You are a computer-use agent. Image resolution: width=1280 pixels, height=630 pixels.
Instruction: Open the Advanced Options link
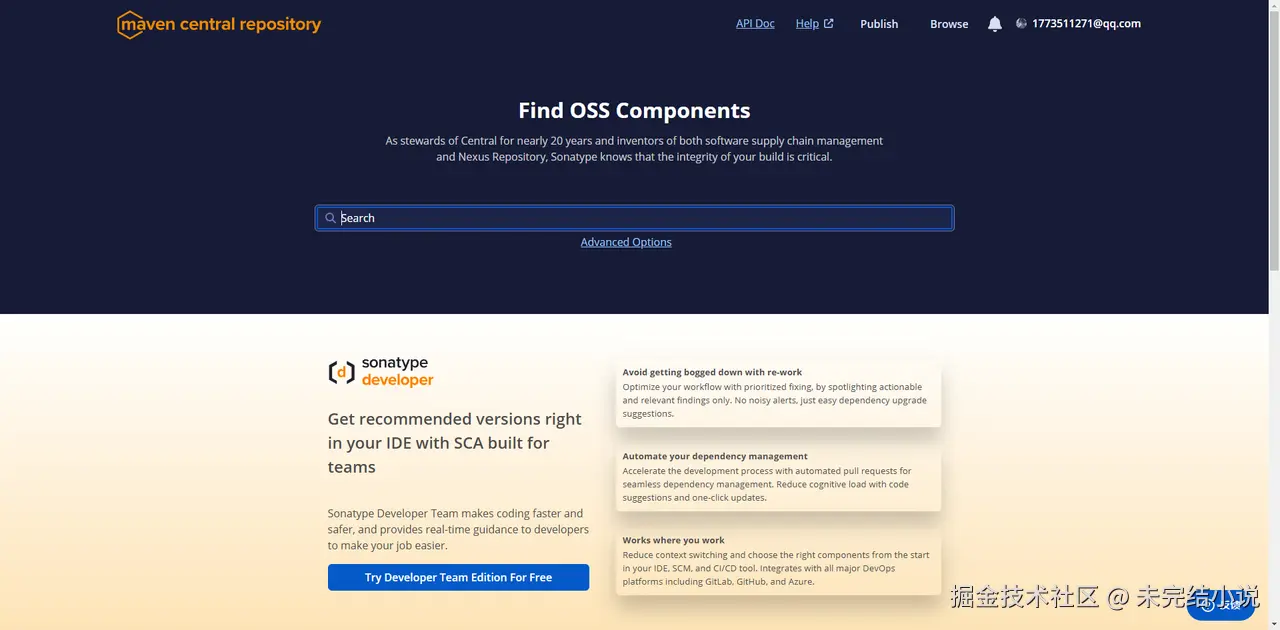(x=626, y=242)
